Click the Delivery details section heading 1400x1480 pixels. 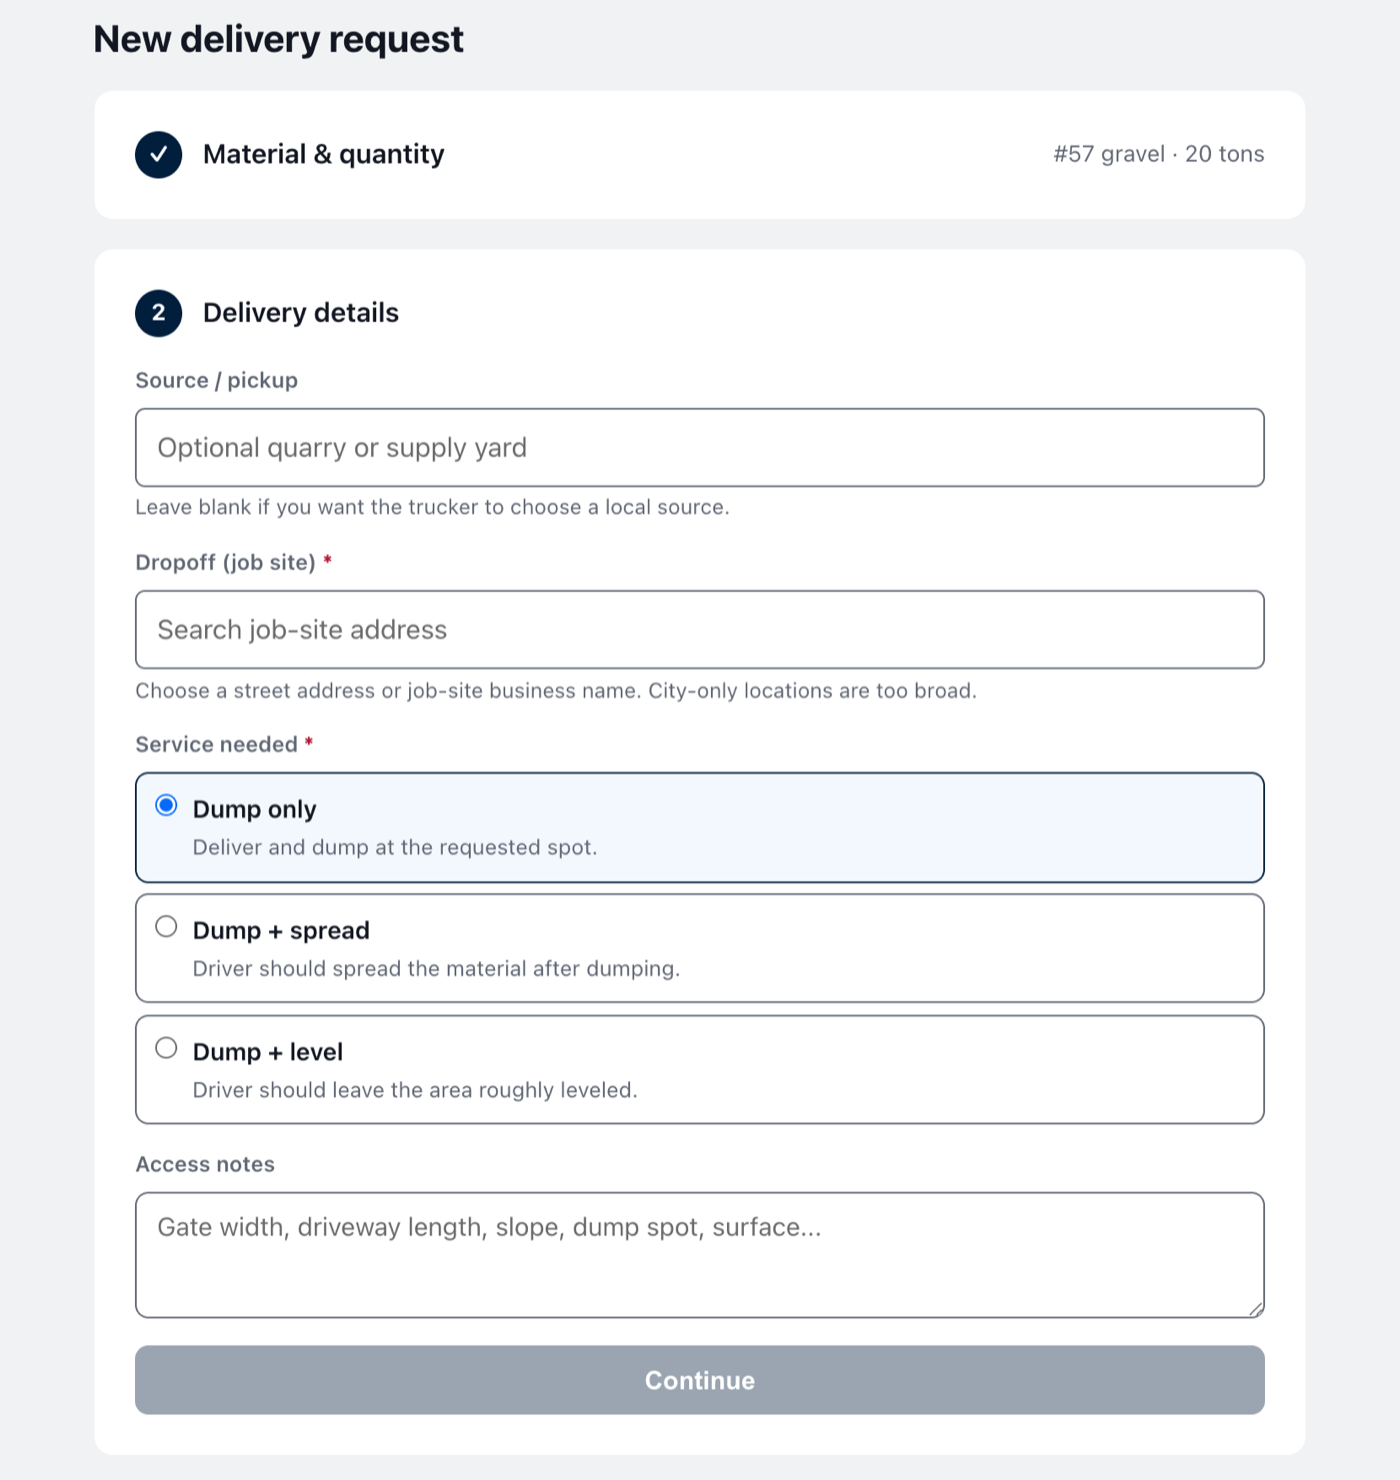tap(301, 313)
